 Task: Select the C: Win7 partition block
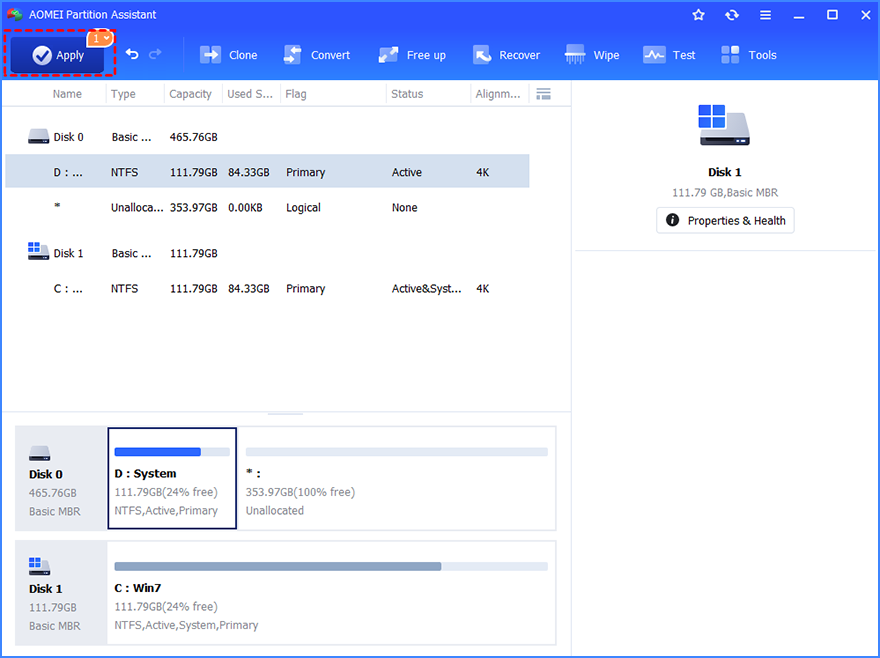coord(331,593)
